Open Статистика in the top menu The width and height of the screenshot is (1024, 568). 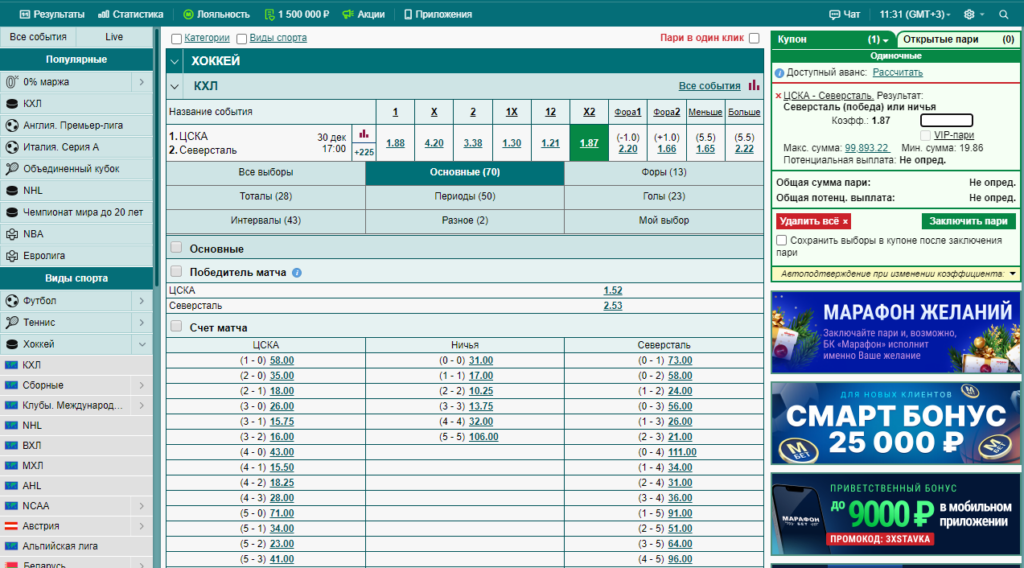[131, 14]
